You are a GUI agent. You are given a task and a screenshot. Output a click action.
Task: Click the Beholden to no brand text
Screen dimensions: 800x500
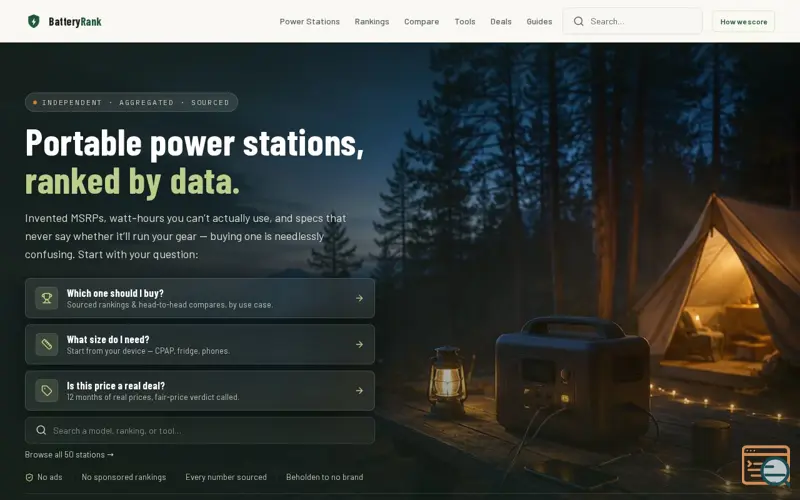coord(324,477)
